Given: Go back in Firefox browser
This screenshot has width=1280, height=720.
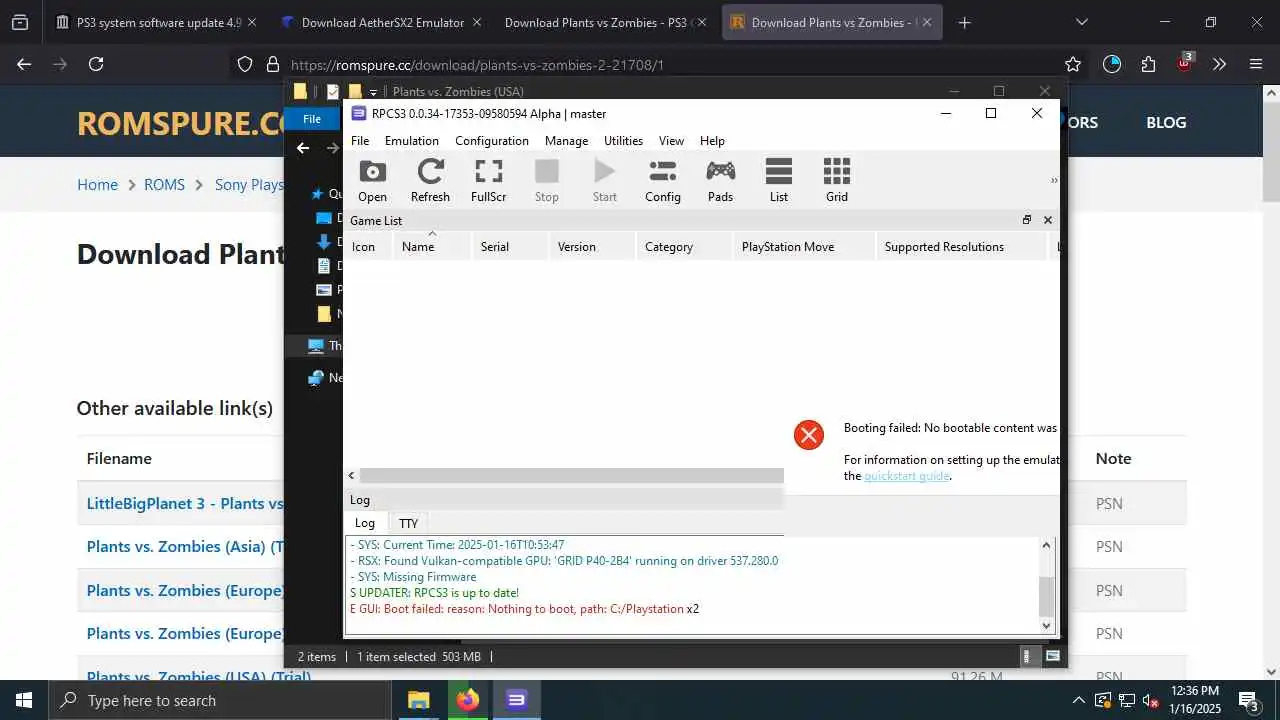Looking at the screenshot, I should pyautogui.click(x=24, y=64).
